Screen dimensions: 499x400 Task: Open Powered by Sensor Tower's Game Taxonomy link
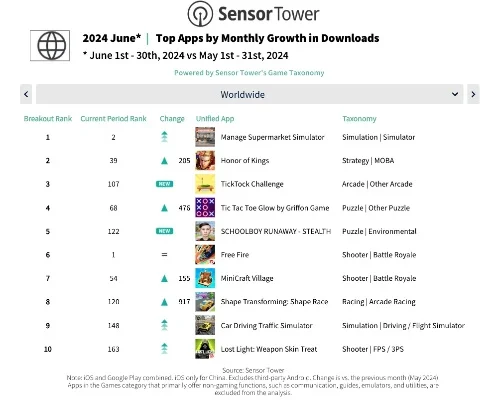(x=249, y=73)
